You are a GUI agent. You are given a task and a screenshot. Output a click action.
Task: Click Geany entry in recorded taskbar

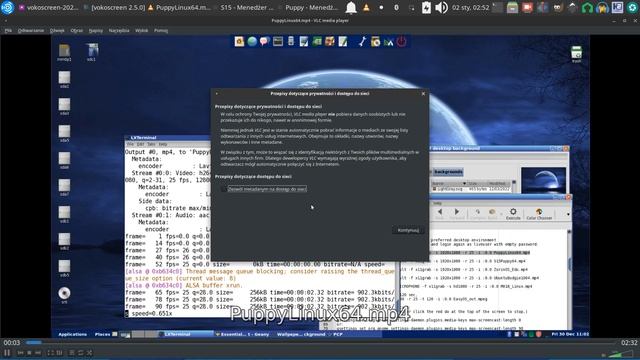pyautogui.click(x=244, y=334)
